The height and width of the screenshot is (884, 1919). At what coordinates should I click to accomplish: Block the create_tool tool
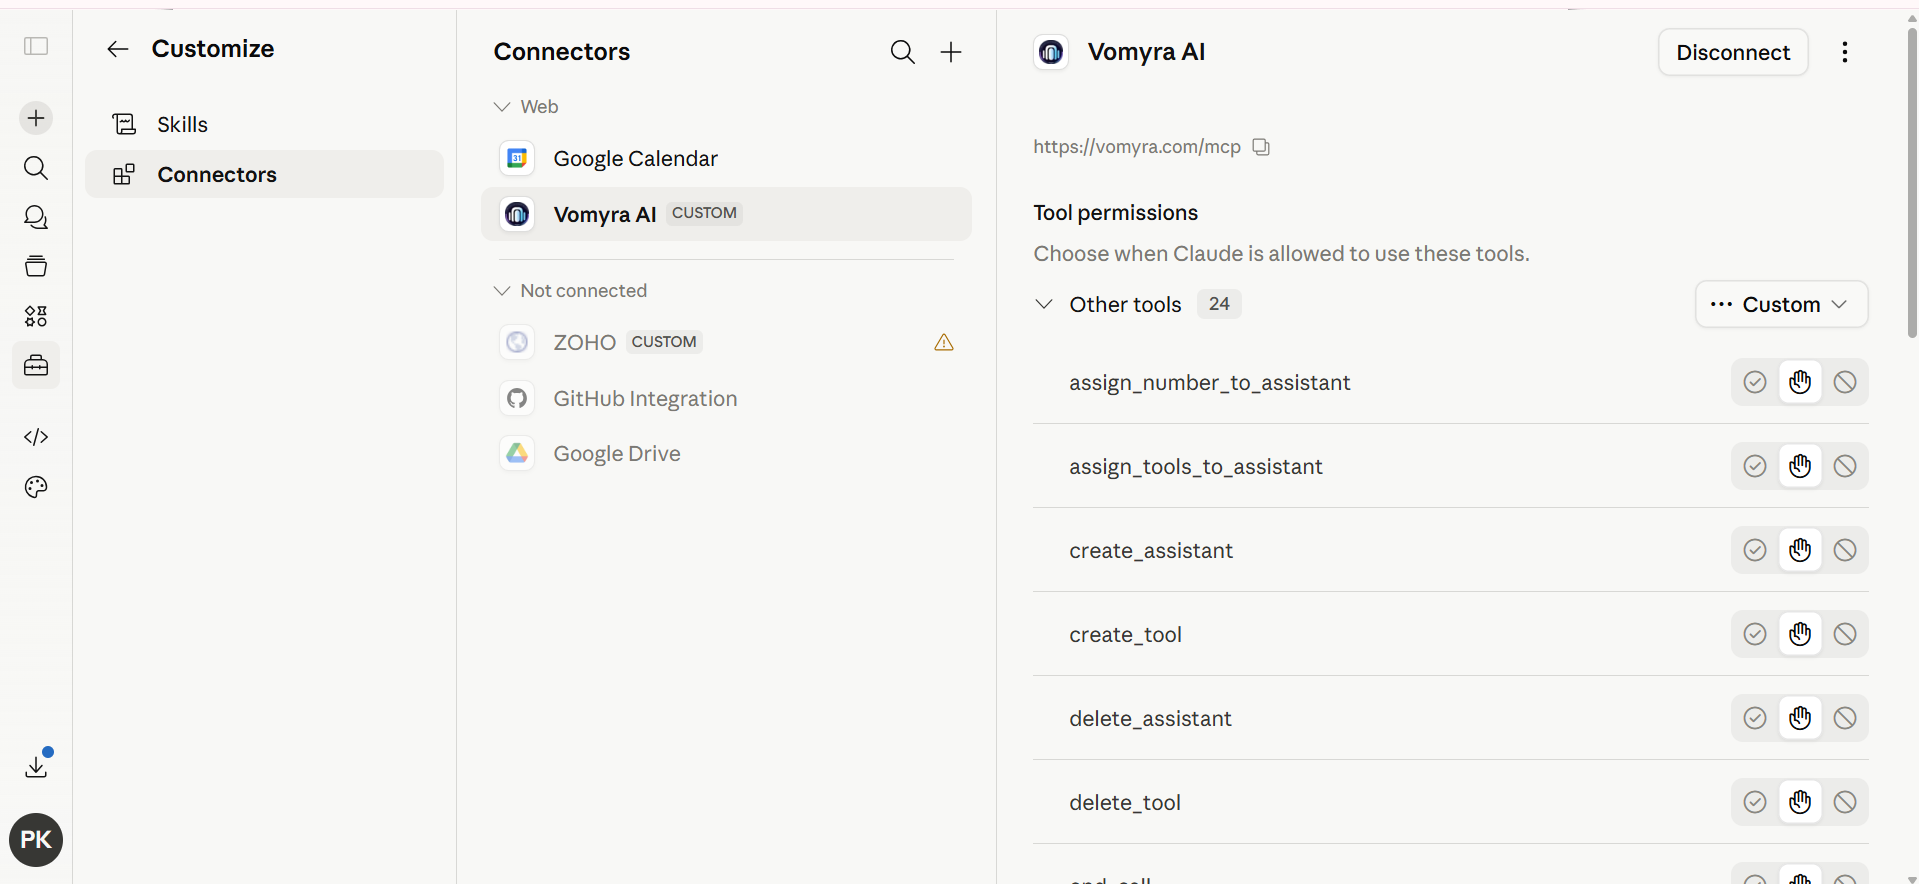[x=1845, y=634]
